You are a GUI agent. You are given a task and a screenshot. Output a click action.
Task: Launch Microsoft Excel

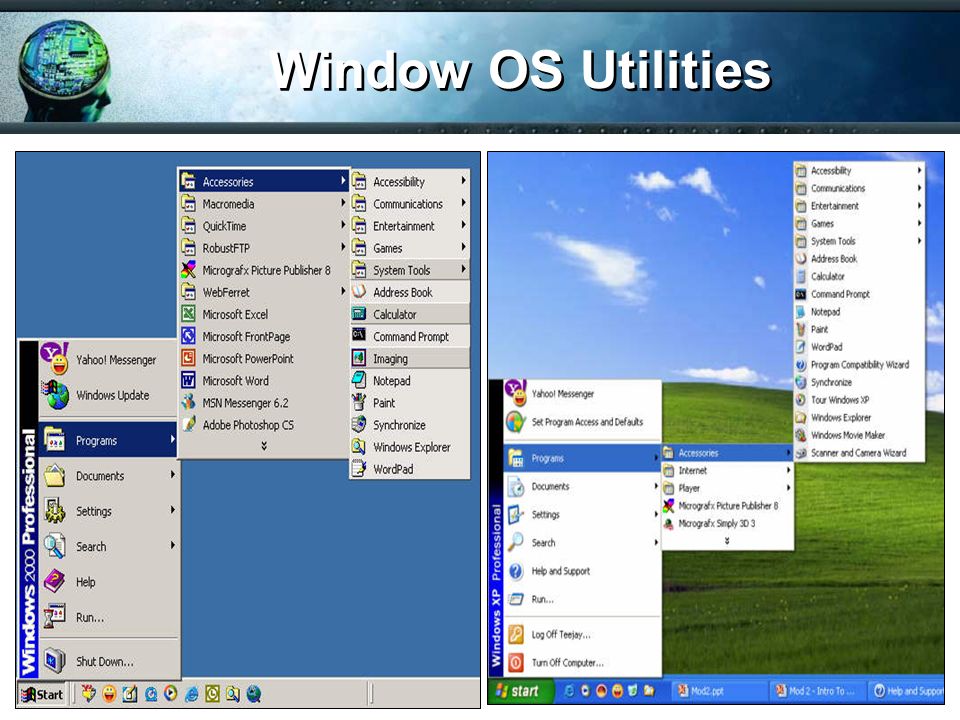(x=264, y=314)
